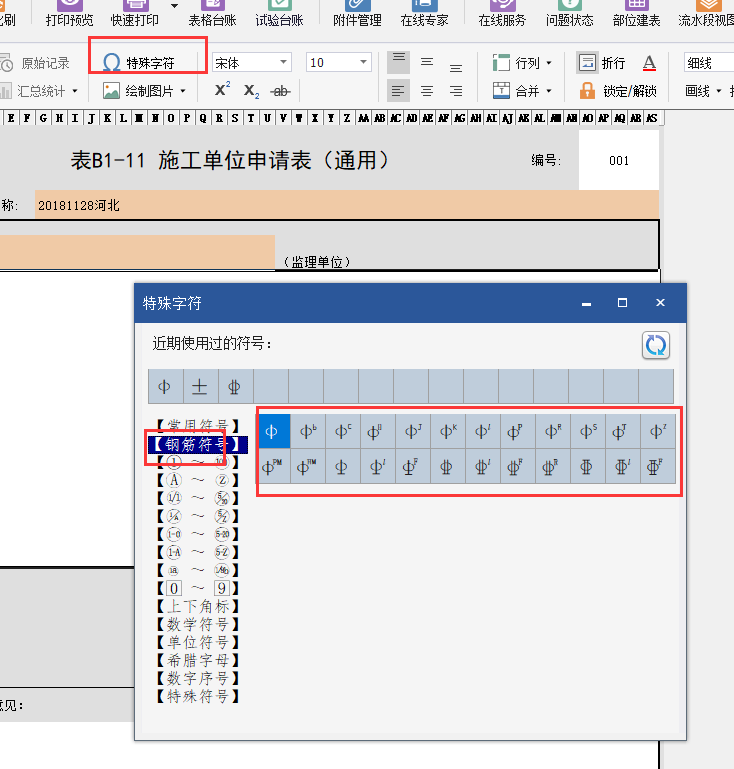The height and width of the screenshot is (769, 734).
Task: Open 试验台账 test ledger
Action: 279,14
